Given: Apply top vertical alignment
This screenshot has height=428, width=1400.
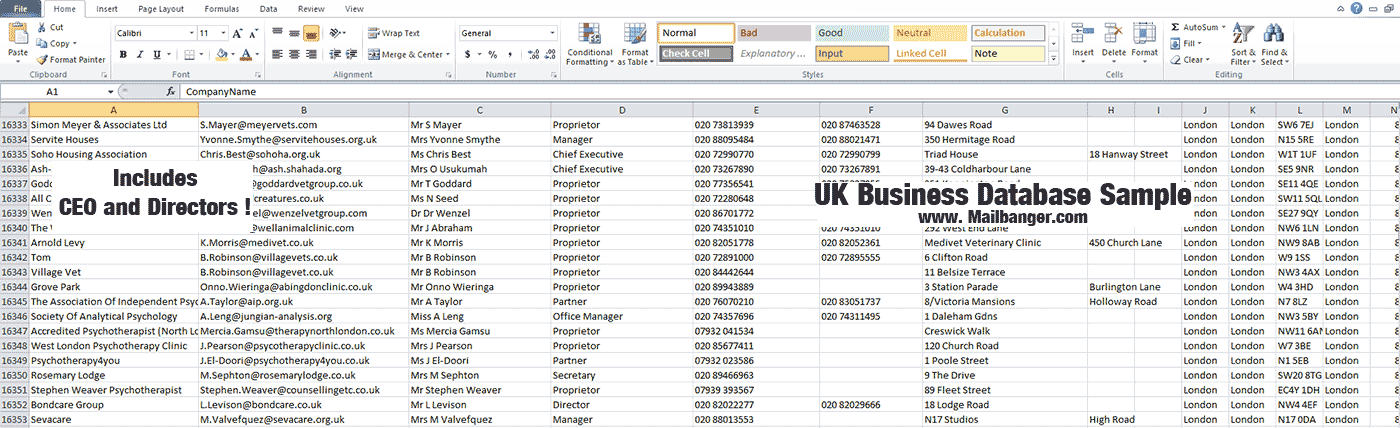Looking at the screenshot, I should click(x=276, y=33).
